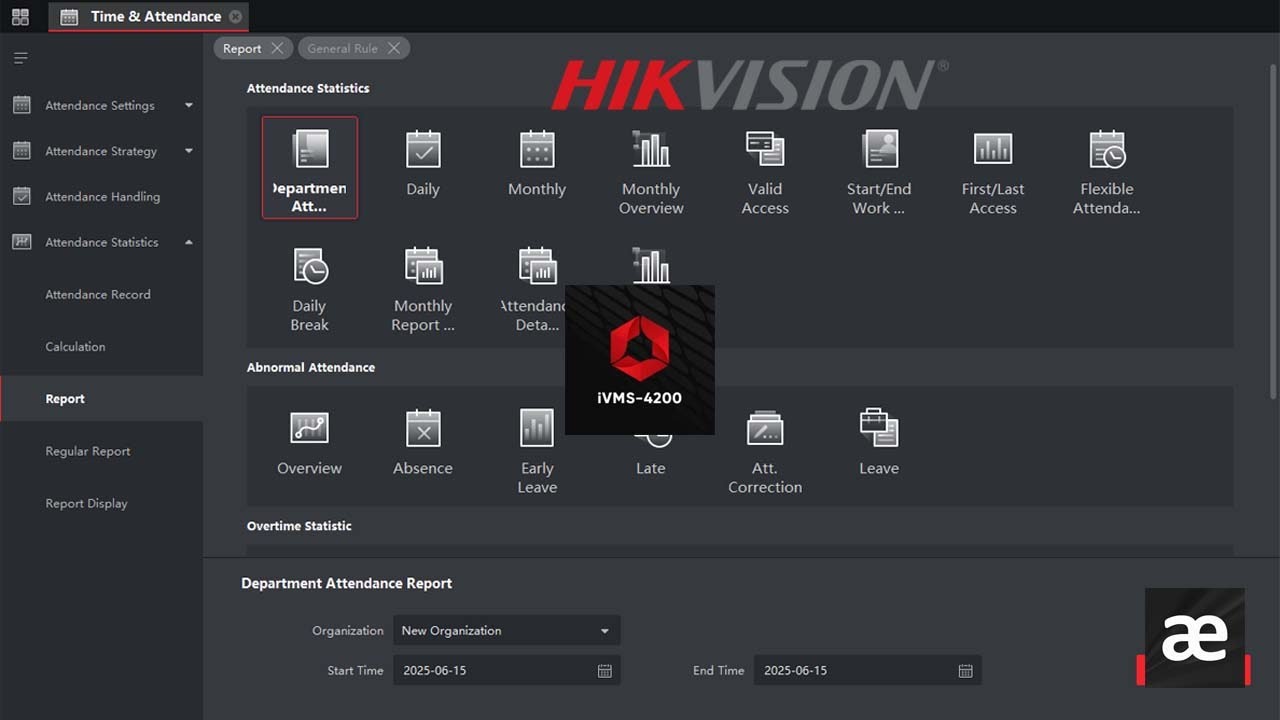Open the Leave report

click(879, 442)
